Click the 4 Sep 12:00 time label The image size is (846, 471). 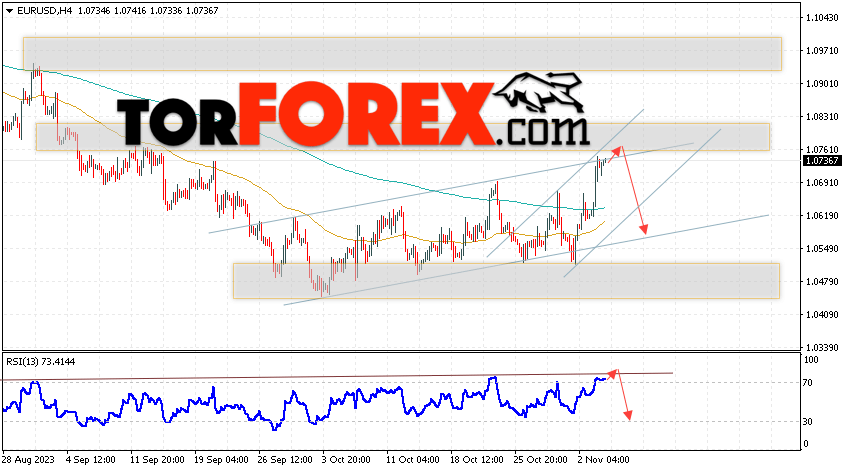coord(91,460)
